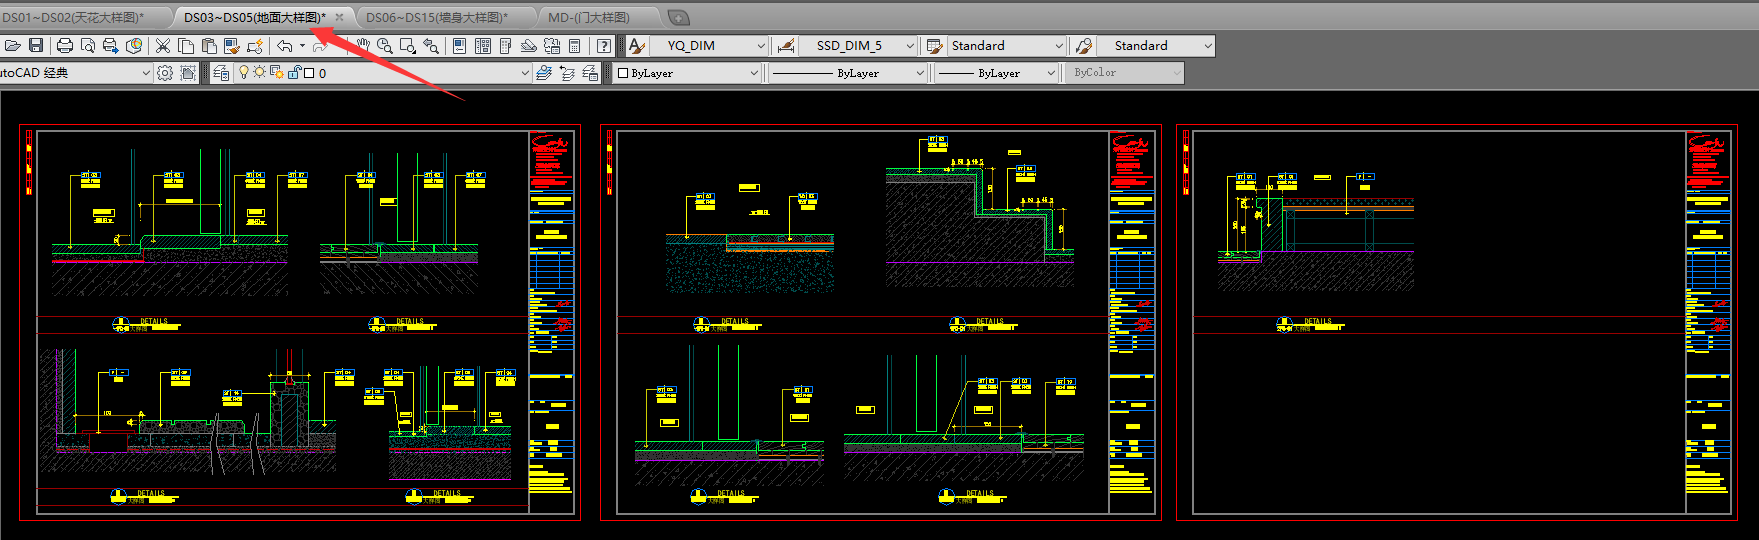1759x540 pixels.
Task: Click the new drawing tab plus button
Action: pos(678,18)
